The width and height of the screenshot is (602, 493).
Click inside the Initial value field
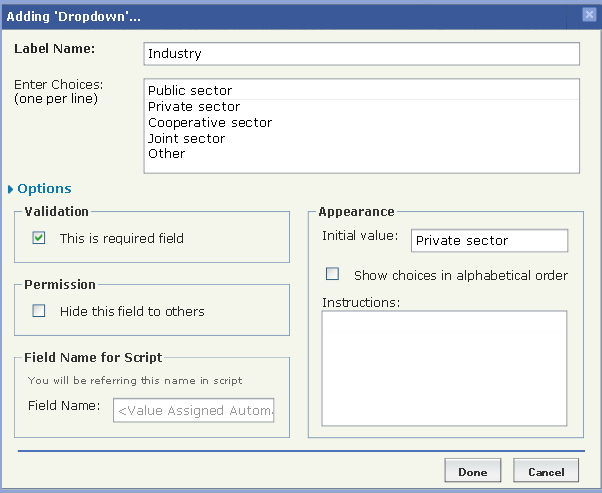click(488, 241)
